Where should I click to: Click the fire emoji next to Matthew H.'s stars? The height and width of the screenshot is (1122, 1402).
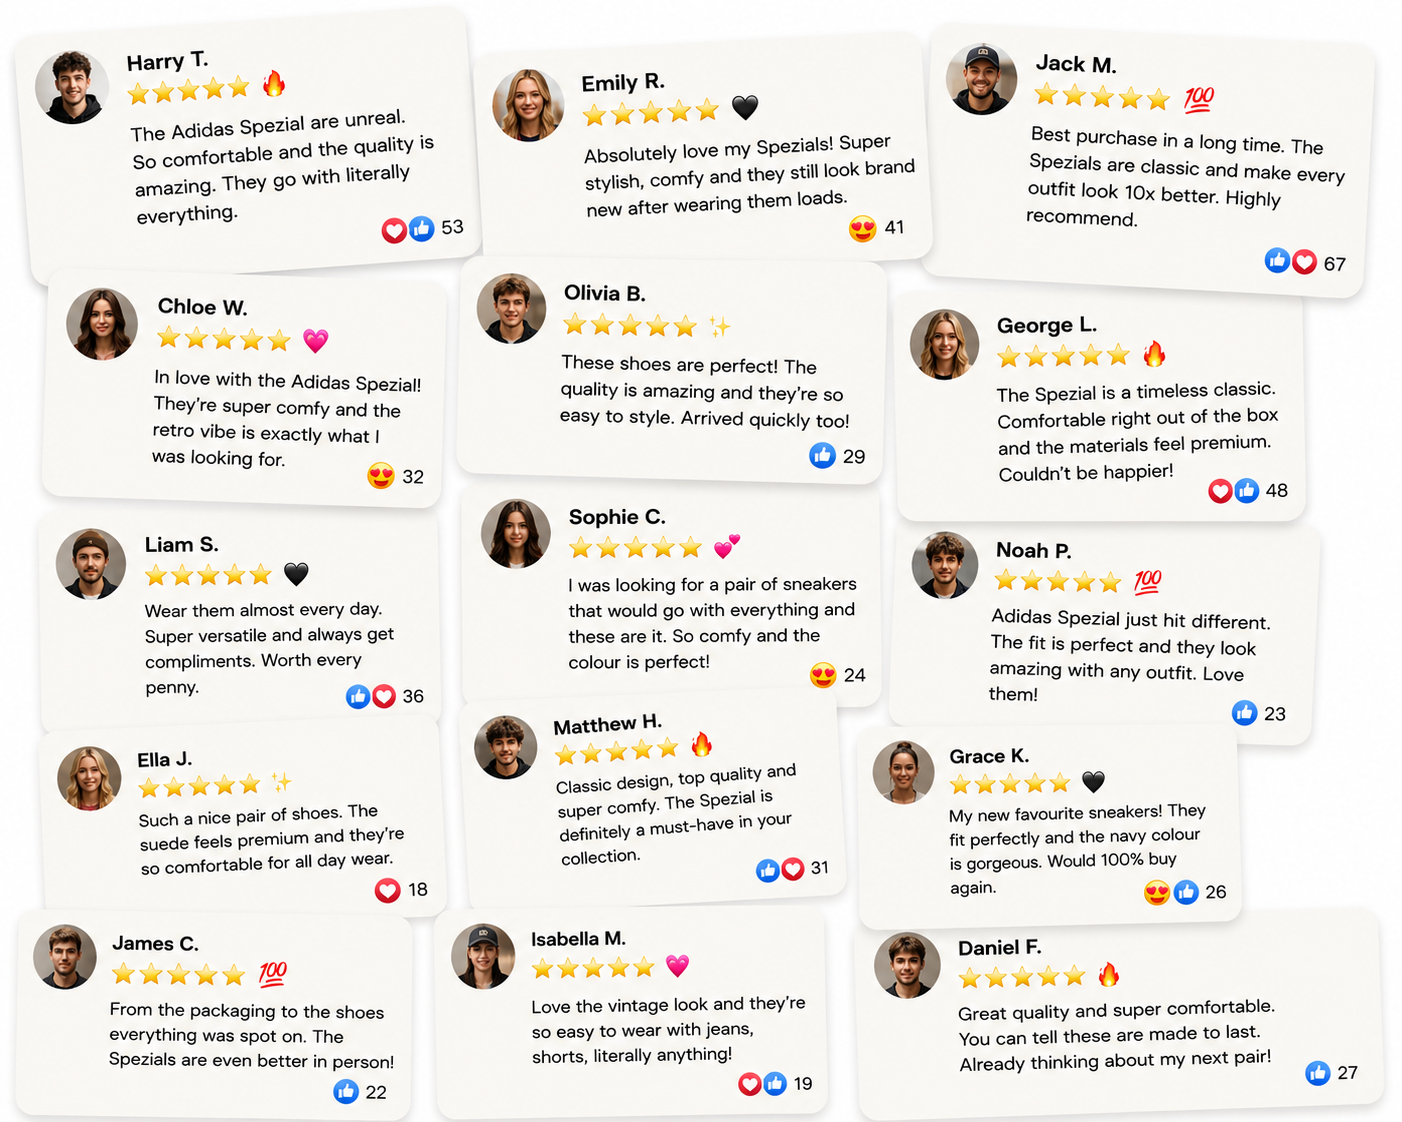[x=702, y=744]
